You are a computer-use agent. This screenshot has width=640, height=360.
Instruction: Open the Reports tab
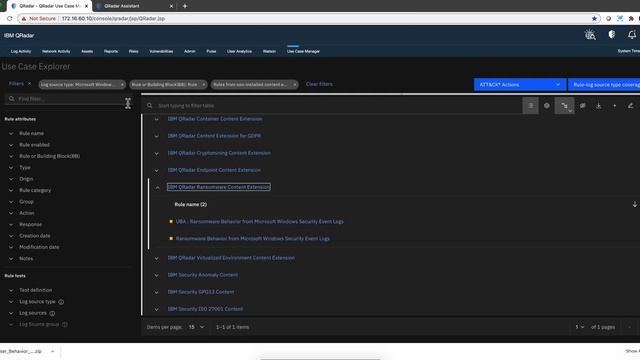tap(111, 51)
